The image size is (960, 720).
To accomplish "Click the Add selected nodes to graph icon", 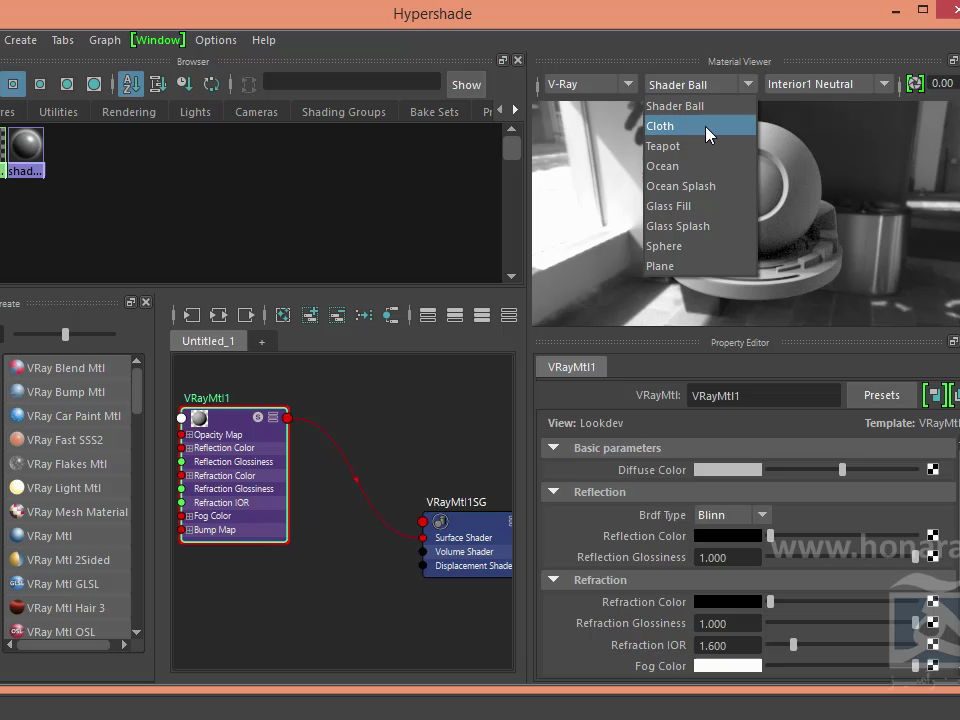I will click(x=310, y=315).
